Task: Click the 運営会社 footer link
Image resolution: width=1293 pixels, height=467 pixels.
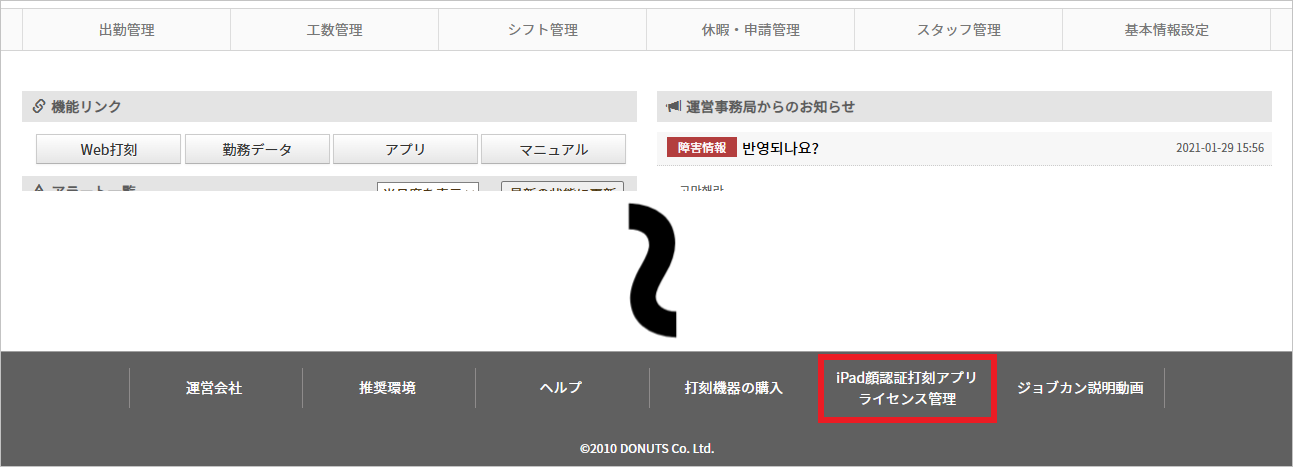Action: (x=214, y=388)
